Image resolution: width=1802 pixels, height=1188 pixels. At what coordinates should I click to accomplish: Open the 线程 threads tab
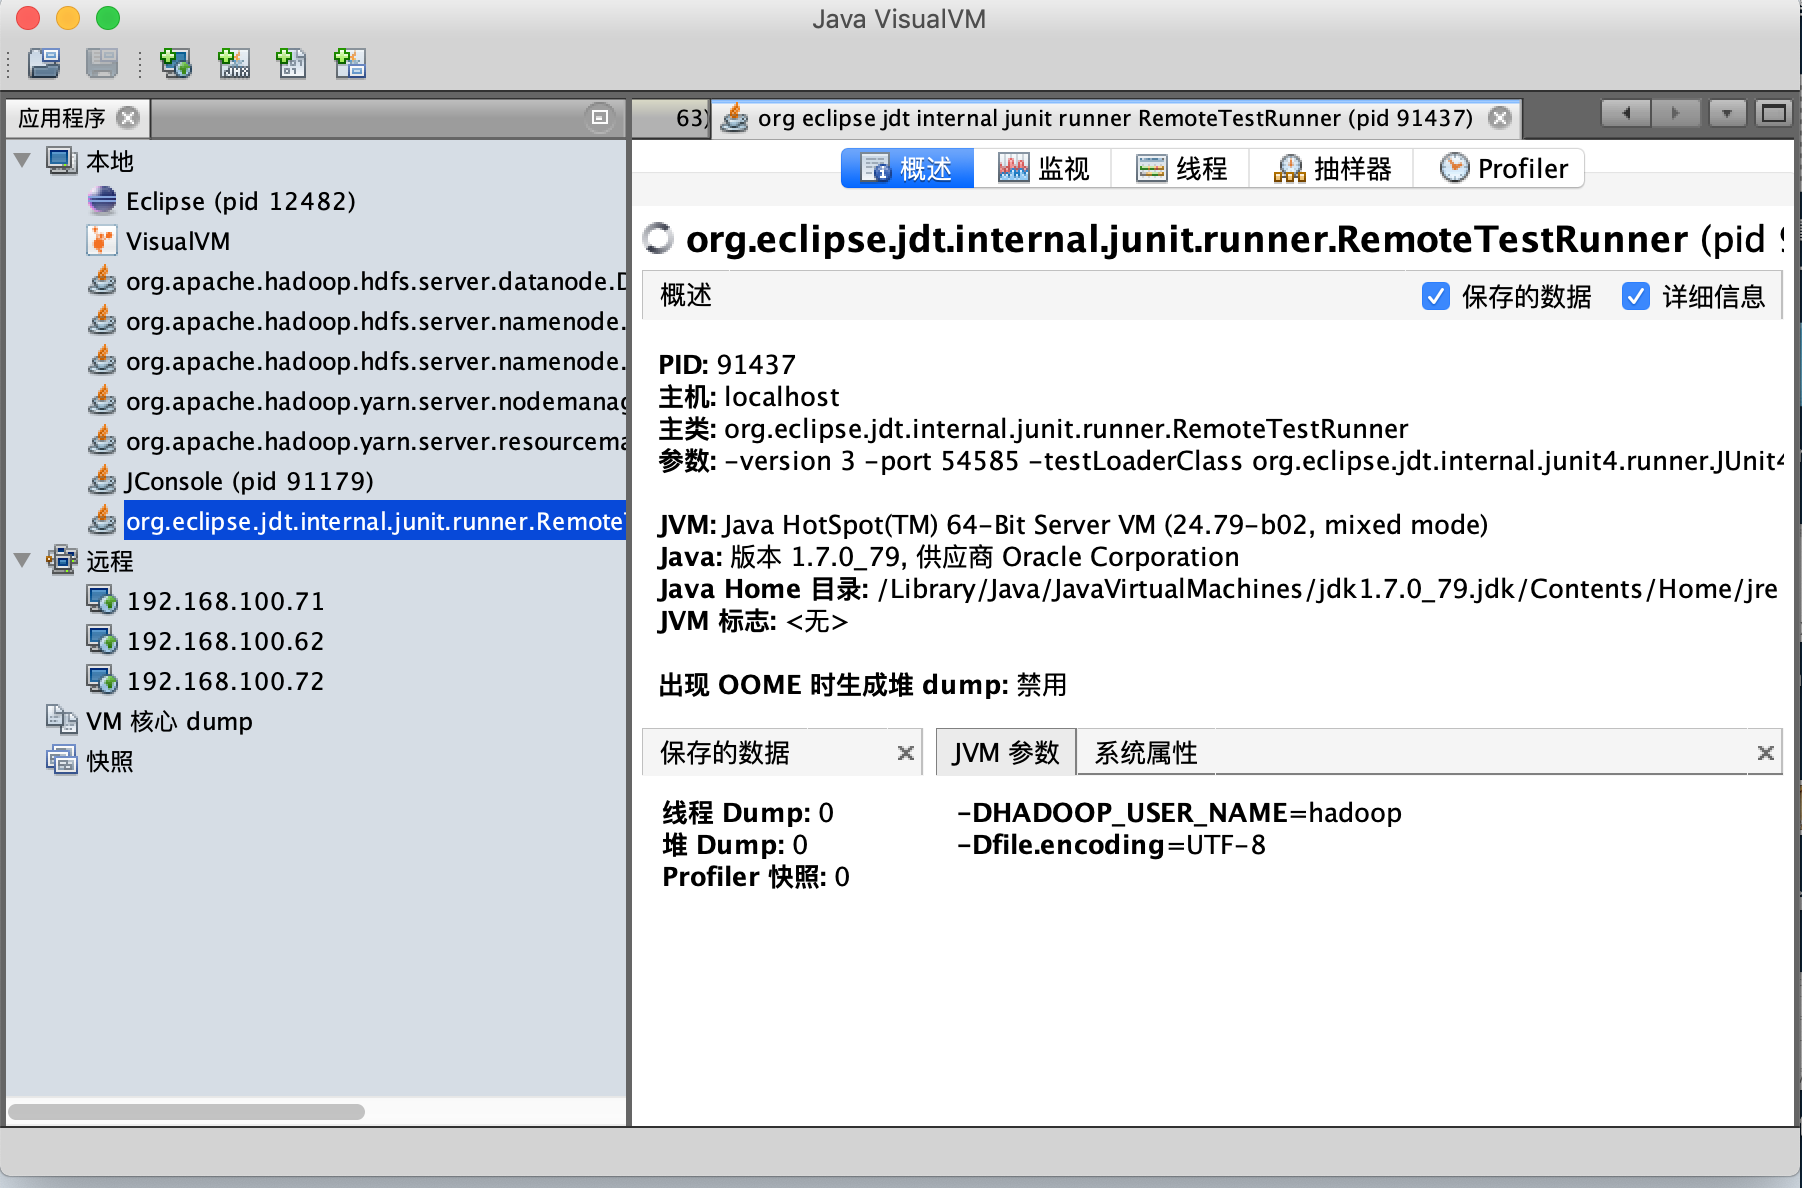(x=1181, y=168)
